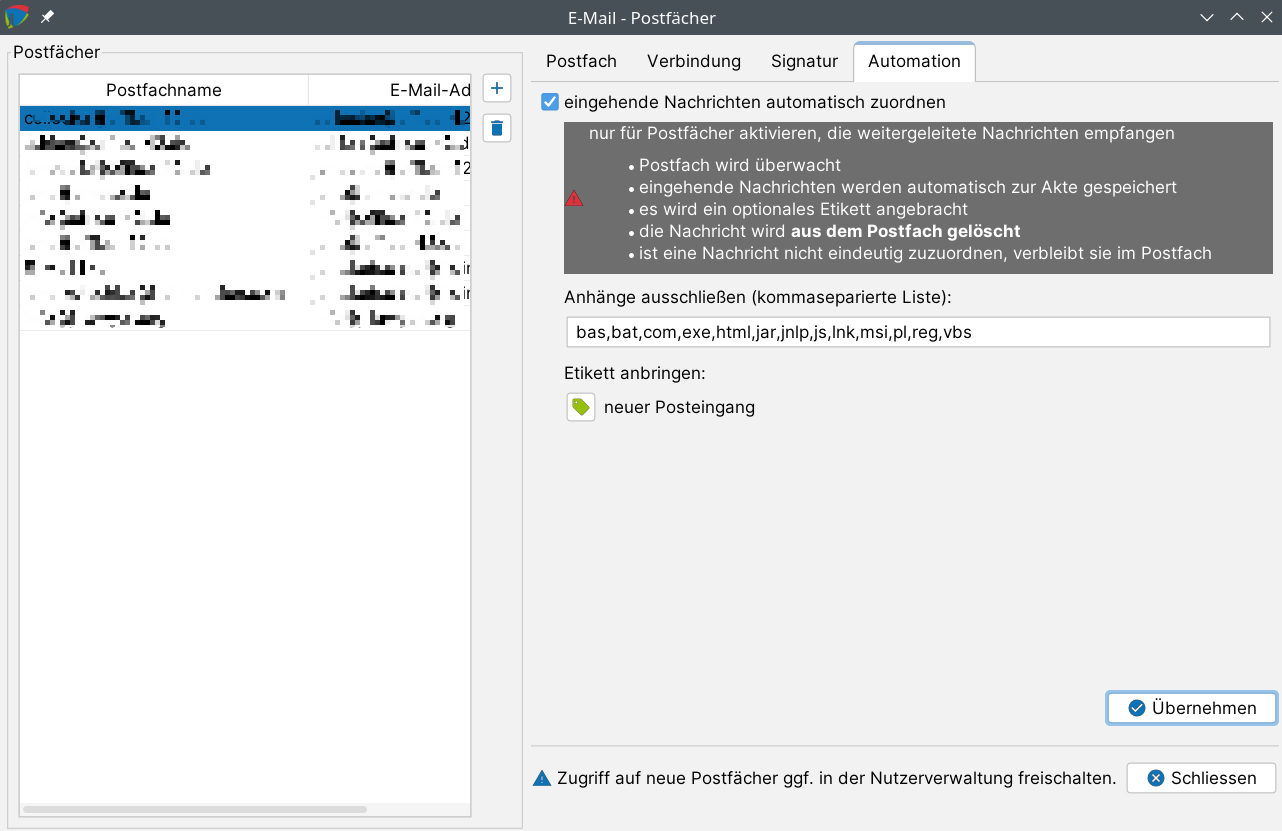Image resolution: width=1282 pixels, height=831 pixels.
Task: Click the E-Mail-Adresse column header
Action: click(390, 90)
